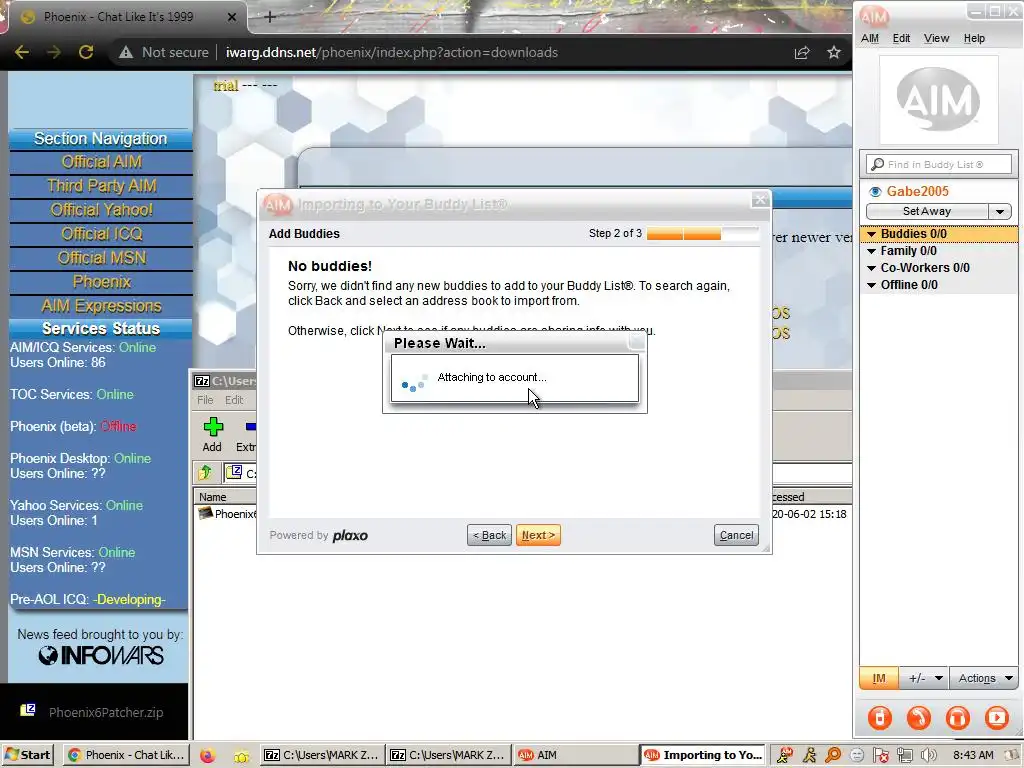Click the 7-Zip up-folder arrow icon
1024x768 pixels.
[x=205, y=472]
